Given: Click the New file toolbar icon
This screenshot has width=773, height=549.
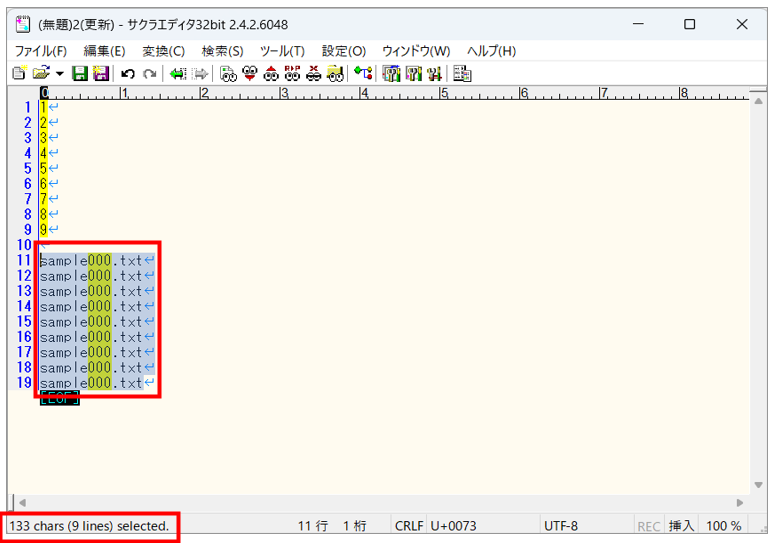Looking at the screenshot, I should 18,73.
